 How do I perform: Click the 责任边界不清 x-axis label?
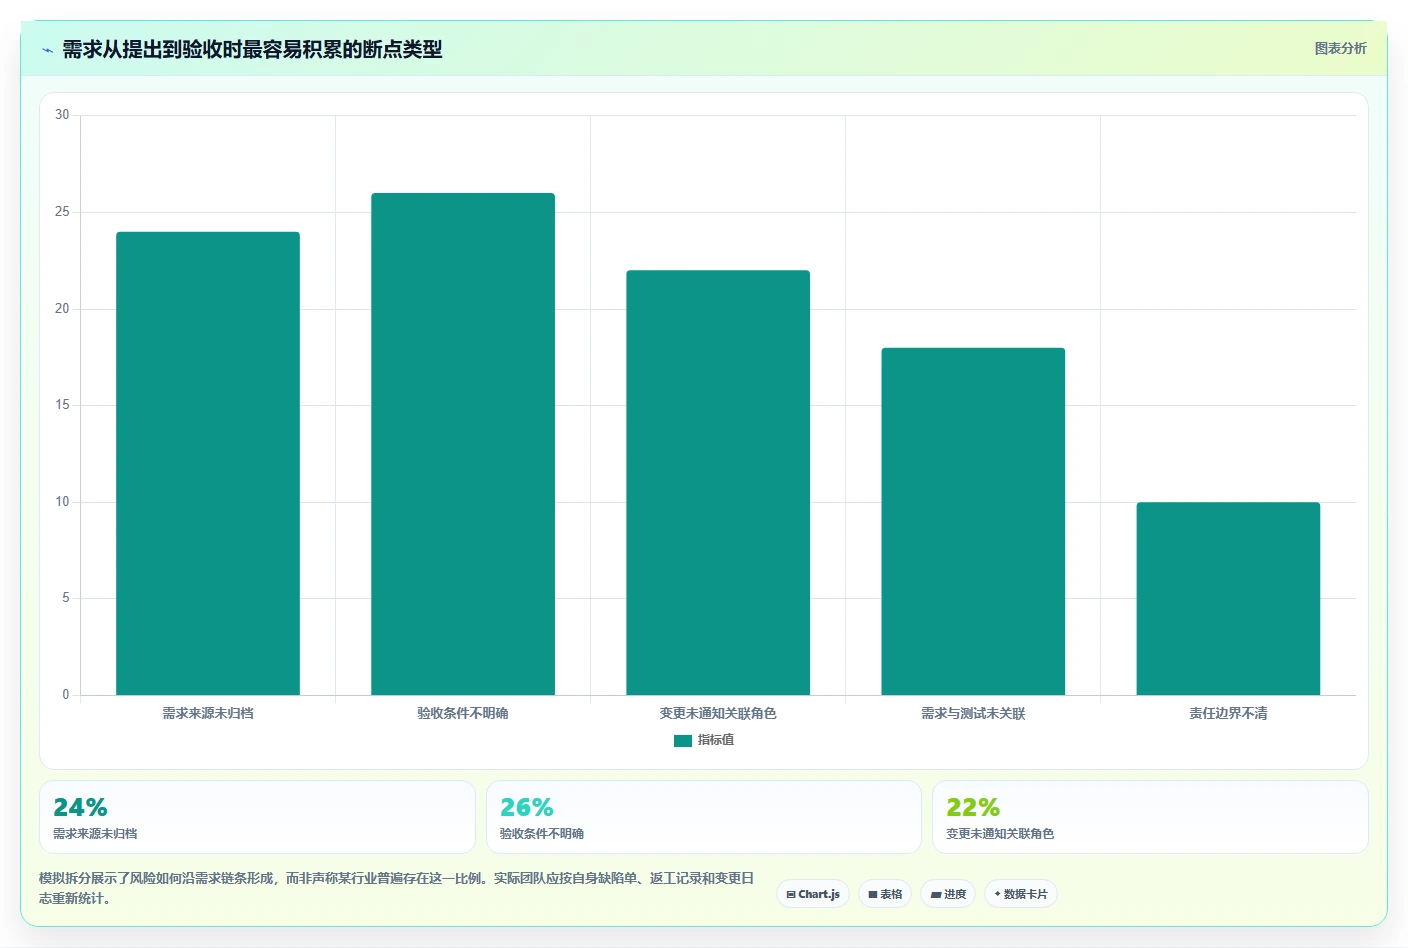[1228, 713]
